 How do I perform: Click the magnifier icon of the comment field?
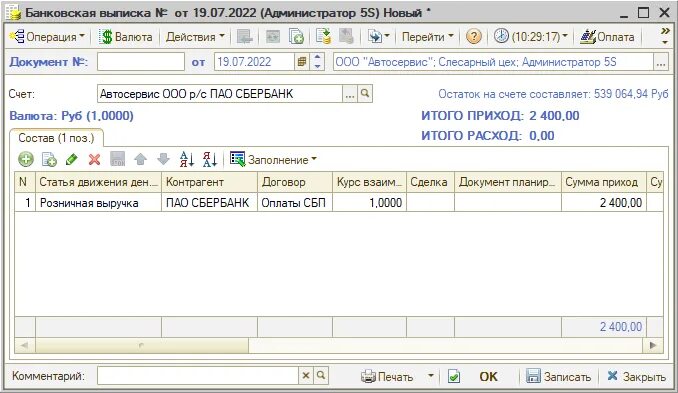[321, 376]
